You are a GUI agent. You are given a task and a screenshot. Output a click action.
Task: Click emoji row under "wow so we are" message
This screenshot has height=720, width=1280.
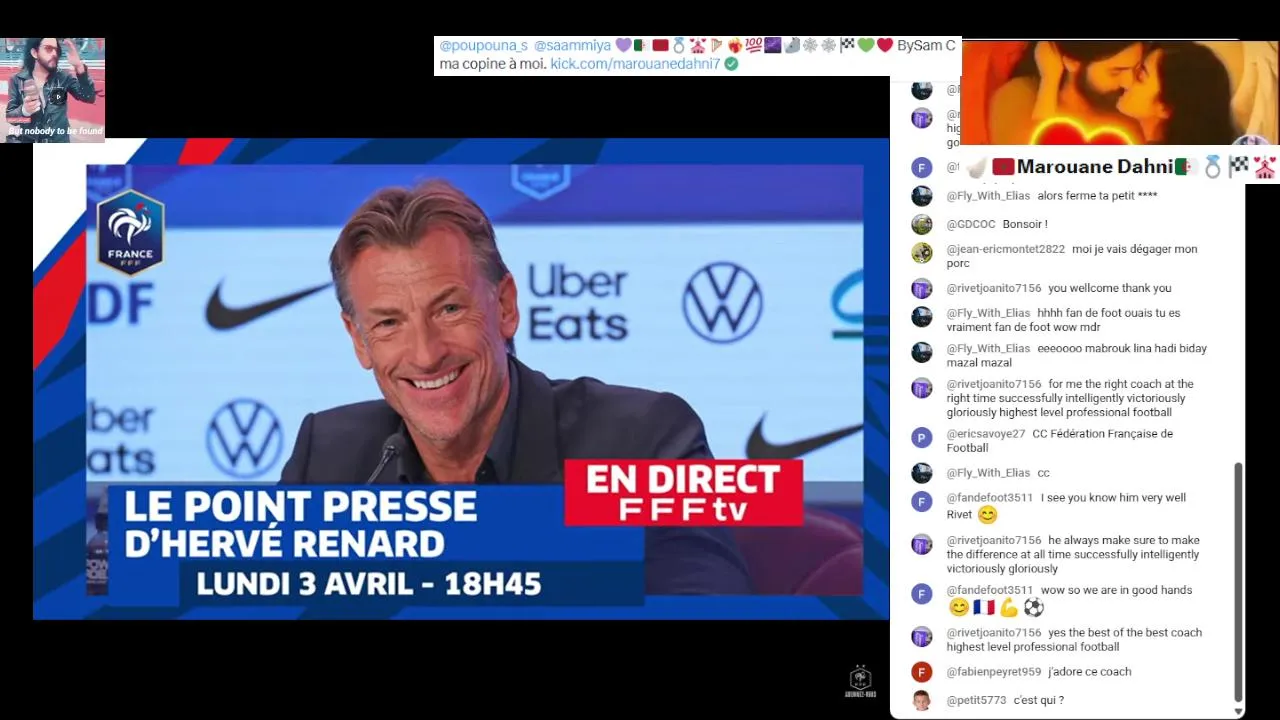(x=996, y=608)
